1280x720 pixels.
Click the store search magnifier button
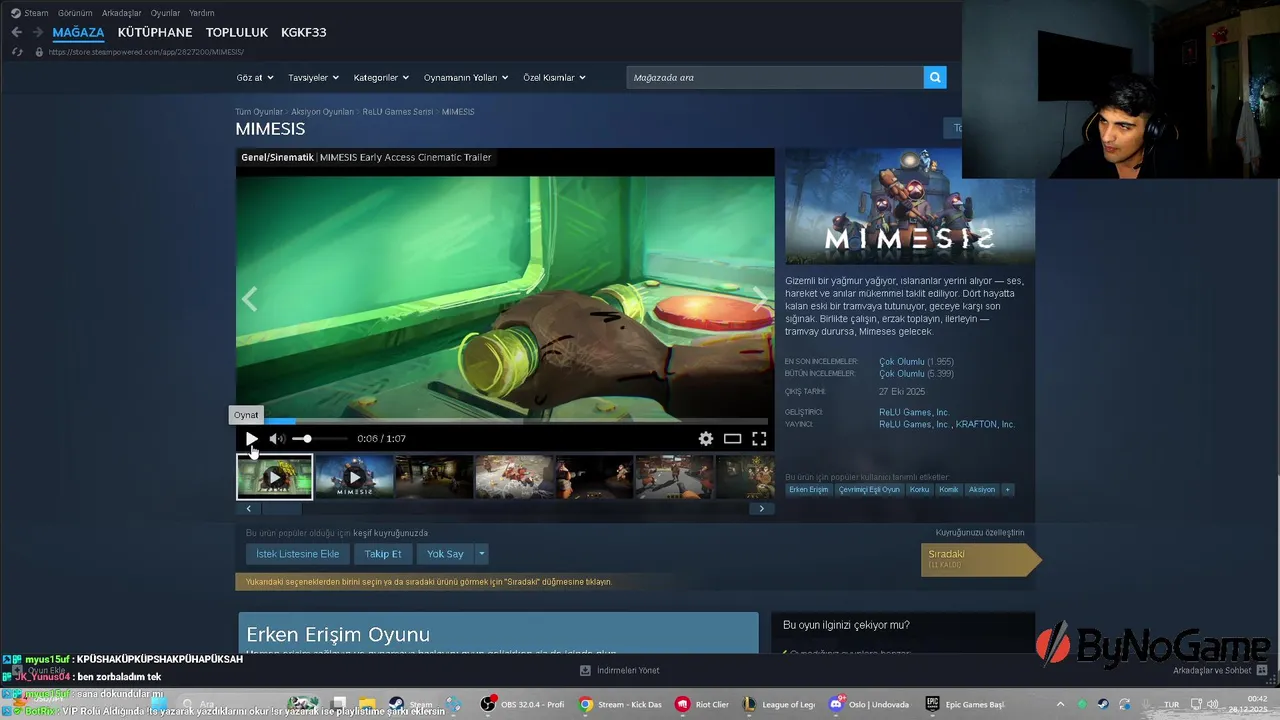(935, 77)
